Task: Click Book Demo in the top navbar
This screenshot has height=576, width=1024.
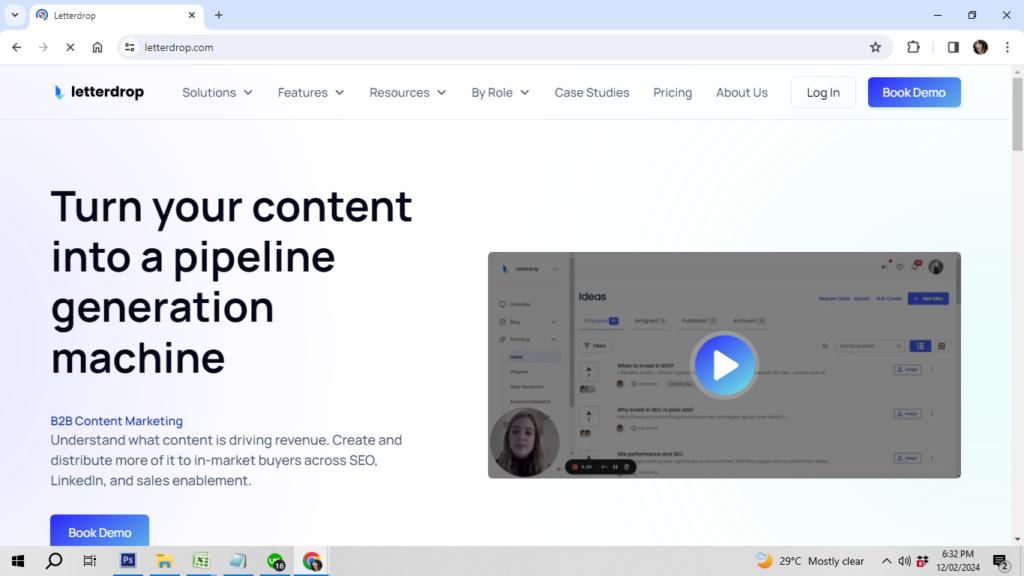Action: [914, 92]
